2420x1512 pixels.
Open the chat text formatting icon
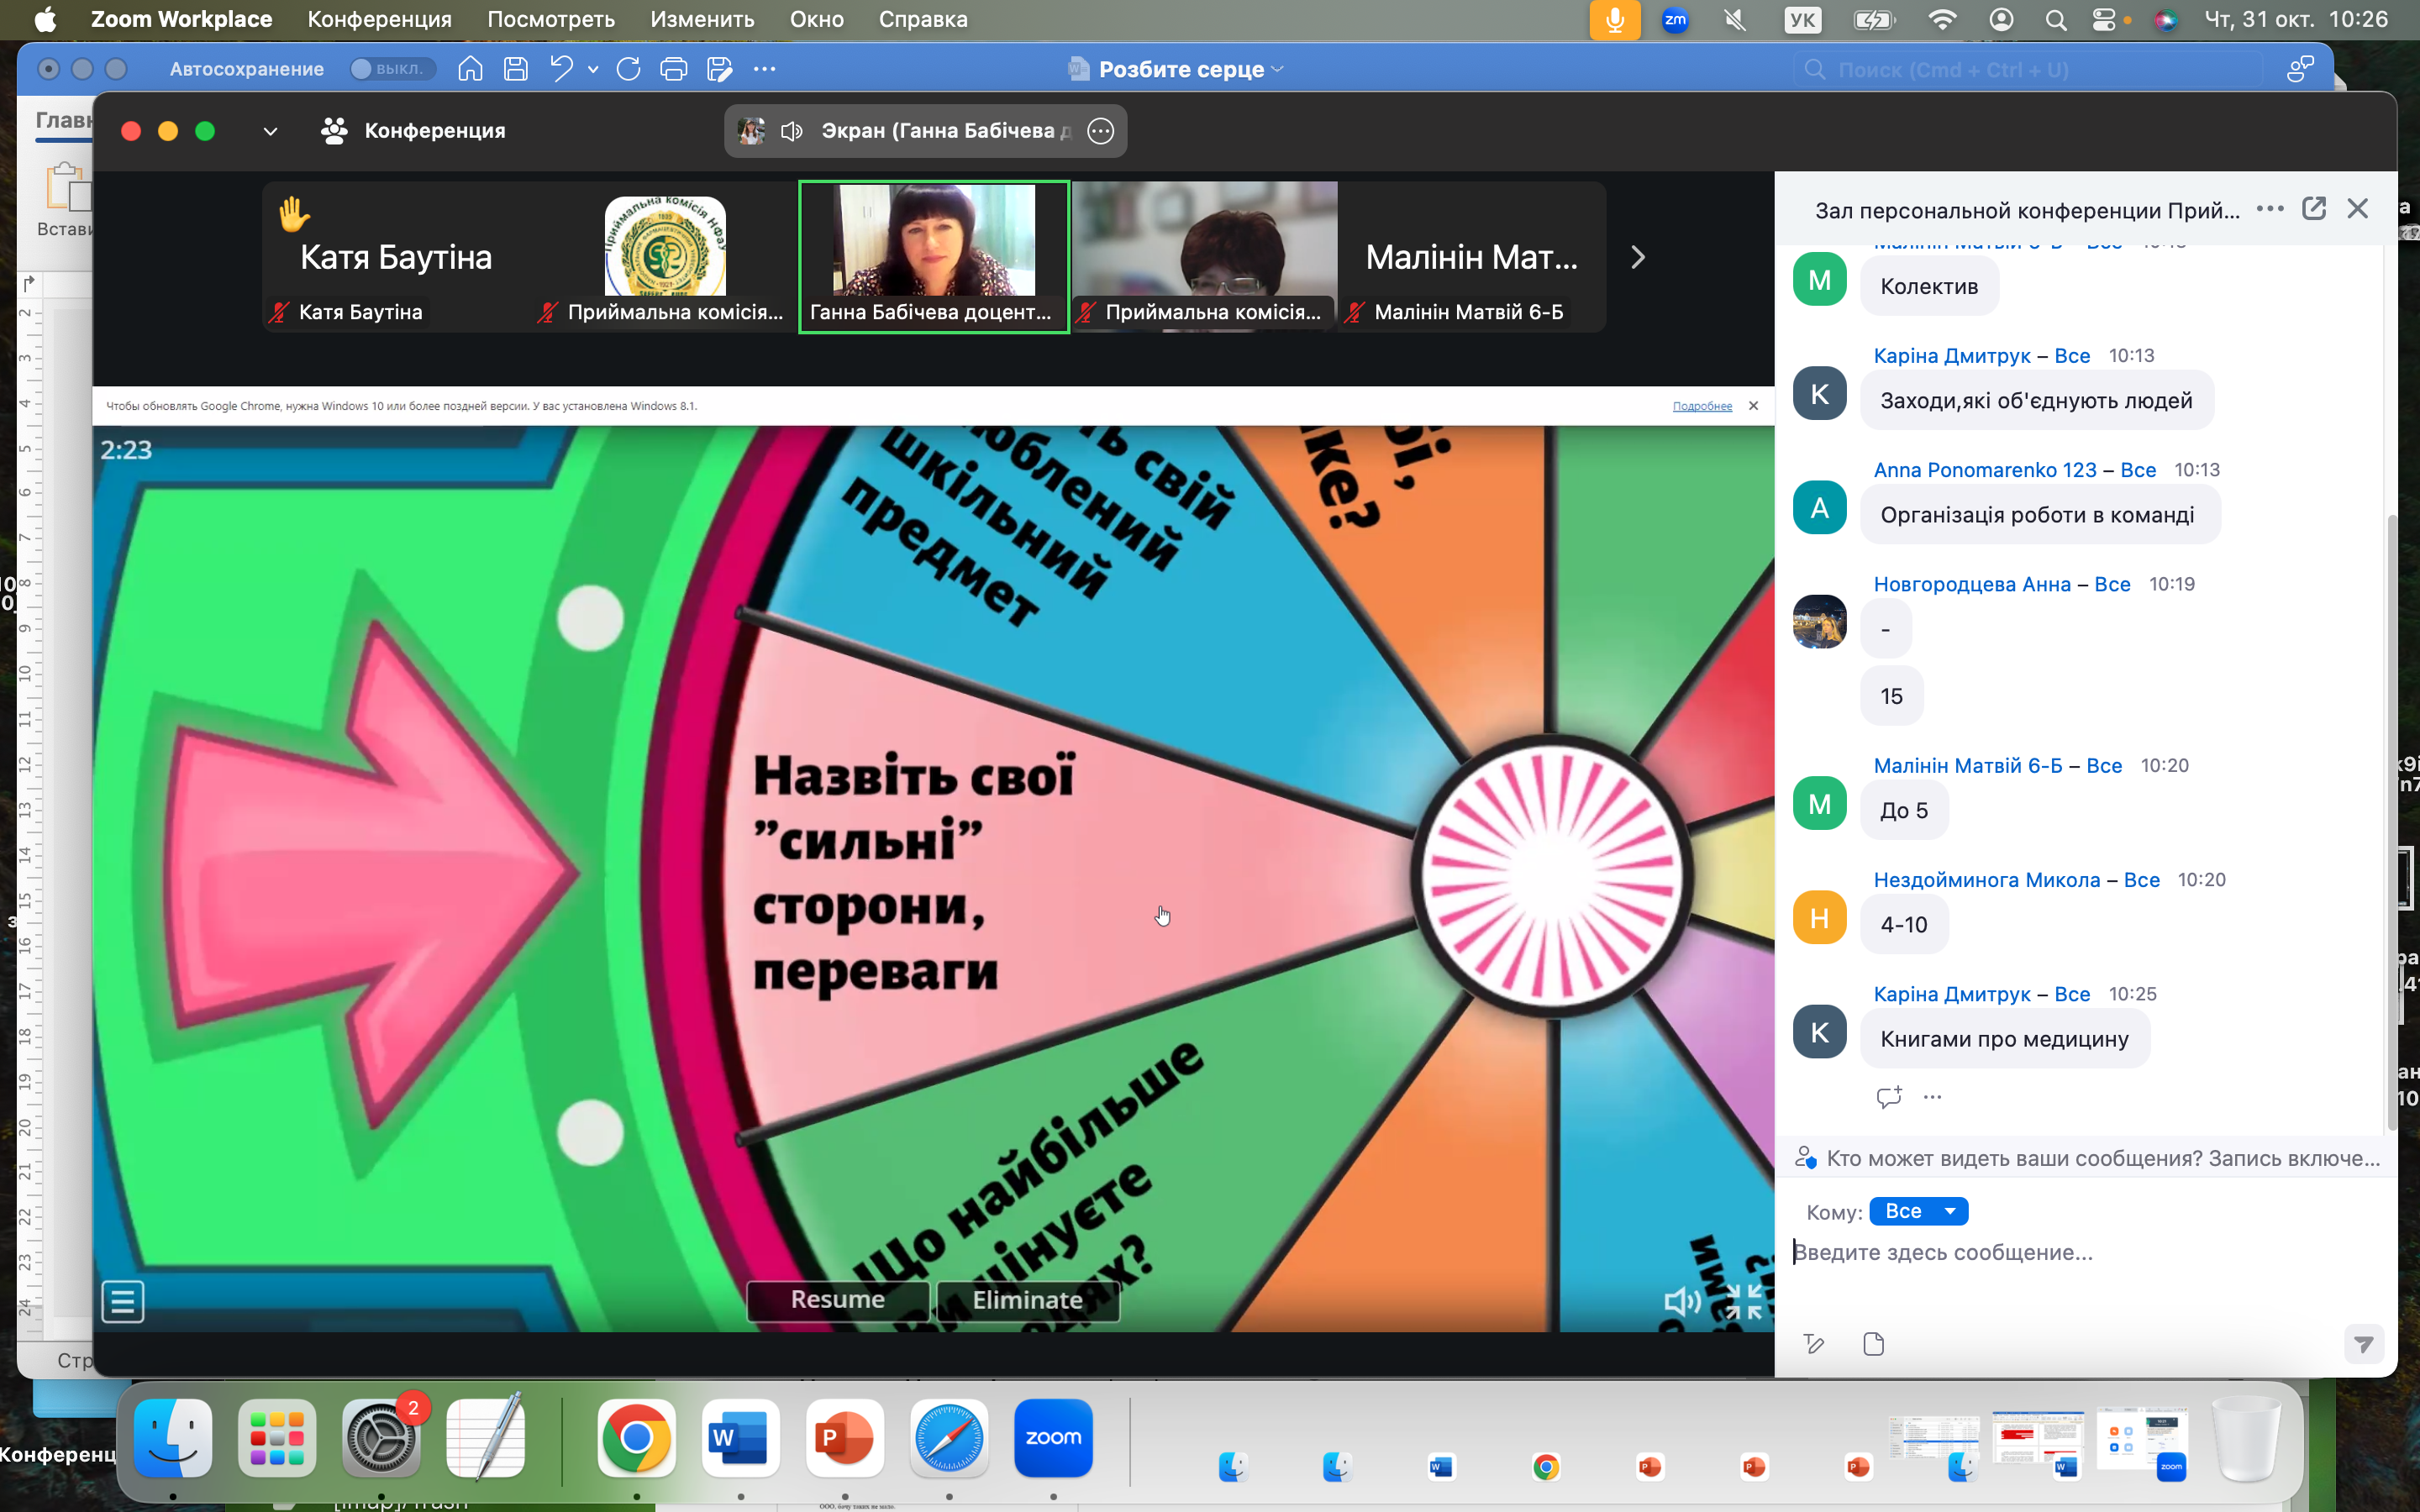(x=1814, y=1344)
